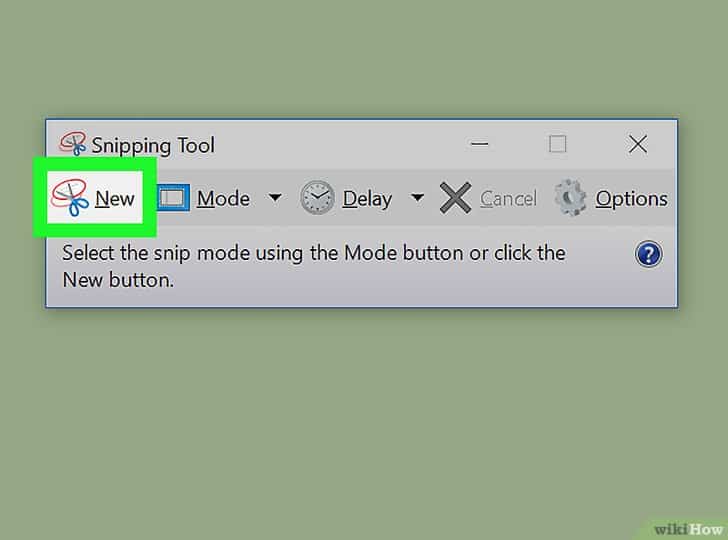This screenshot has width=728, height=540.
Task: Click the wikiHow watermark logo
Action: [x=687, y=527]
